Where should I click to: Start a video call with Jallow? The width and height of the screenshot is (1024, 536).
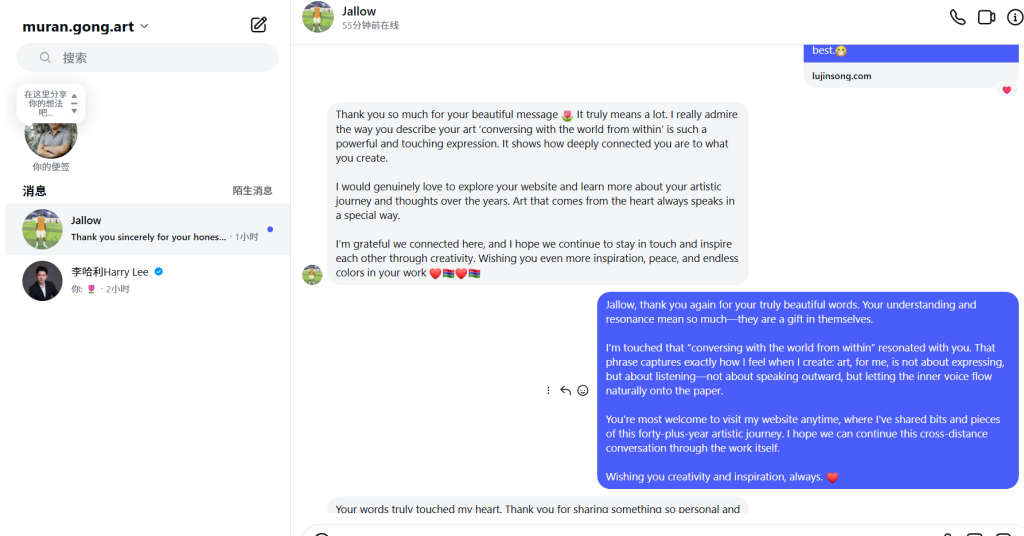click(986, 17)
